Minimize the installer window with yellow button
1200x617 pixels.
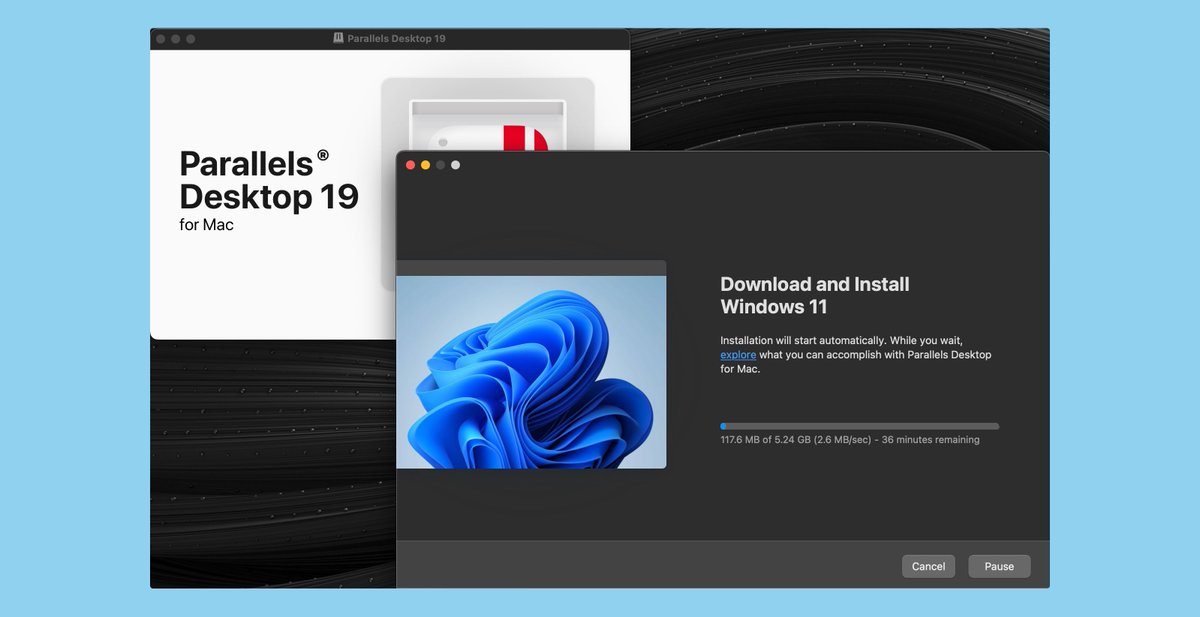425,165
